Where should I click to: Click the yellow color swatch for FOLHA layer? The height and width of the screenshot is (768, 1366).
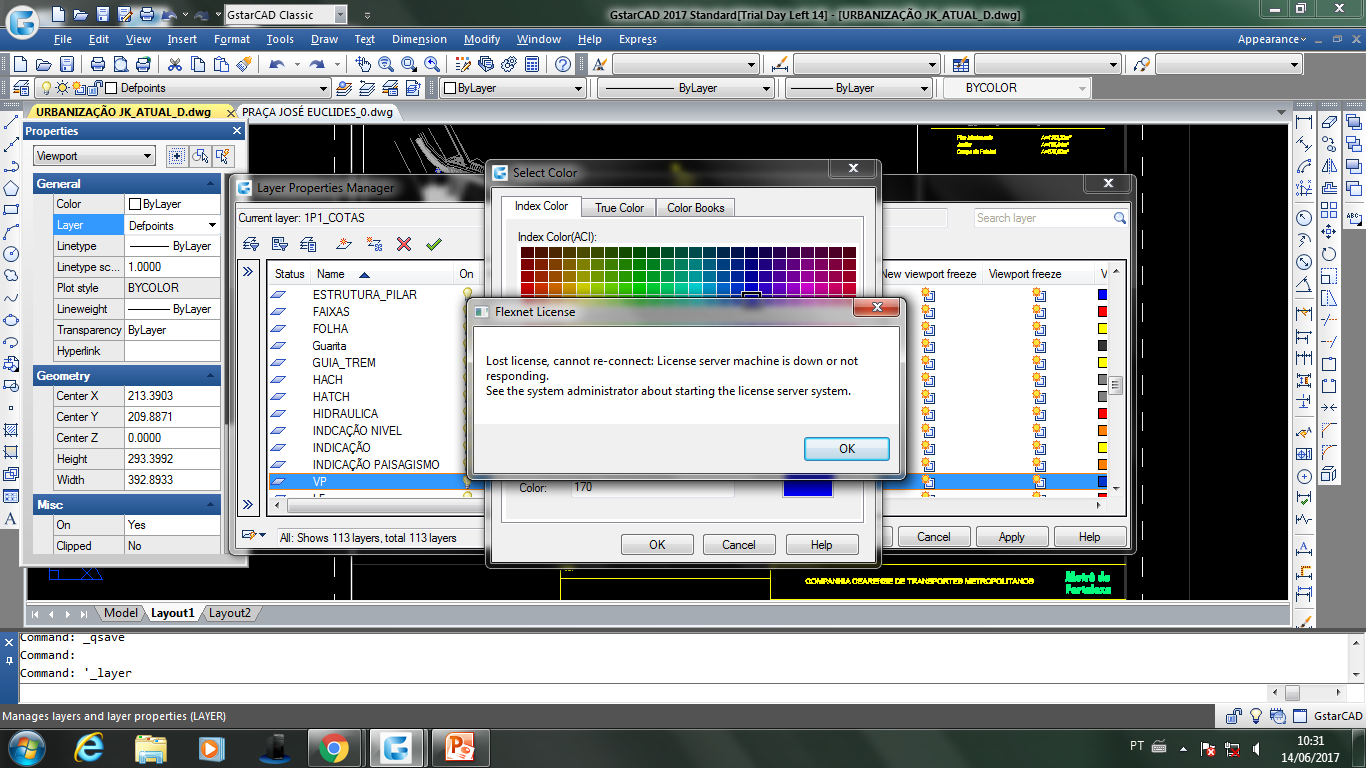point(1102,328)
